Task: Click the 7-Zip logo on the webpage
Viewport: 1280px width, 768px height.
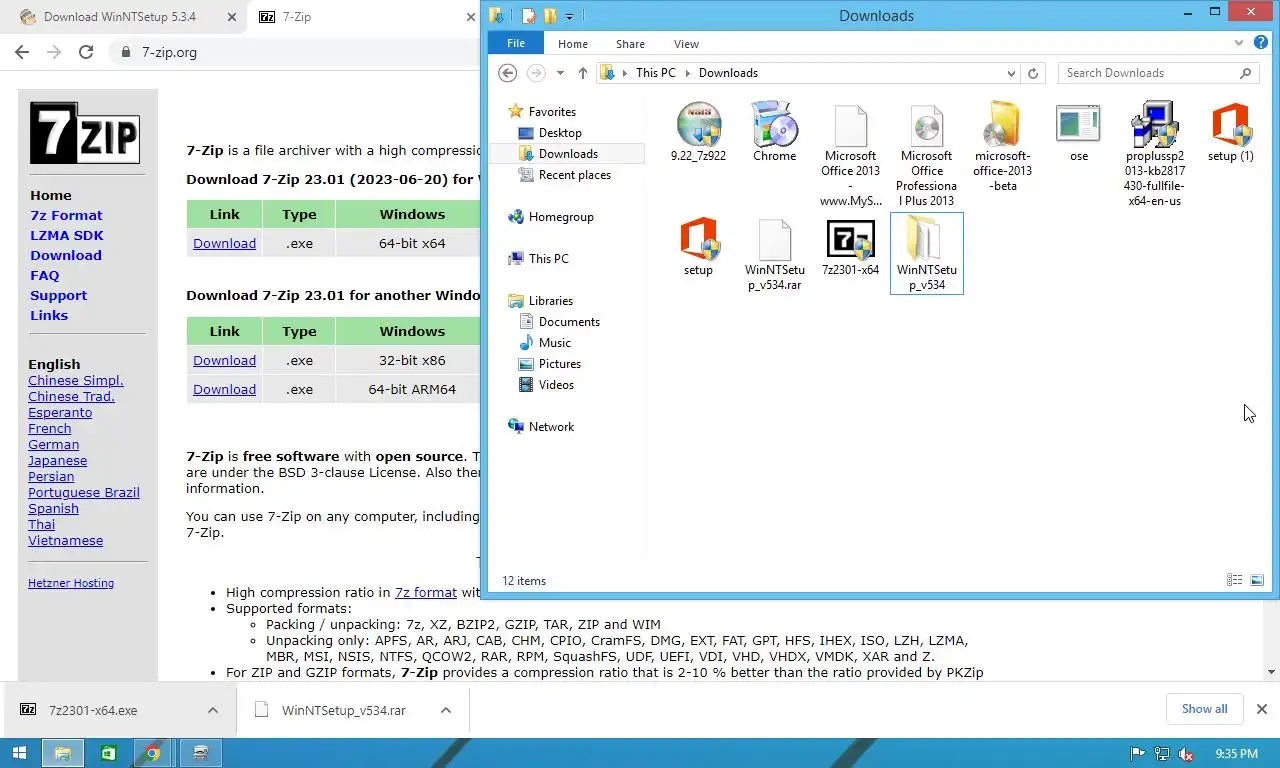Action: 84,132
